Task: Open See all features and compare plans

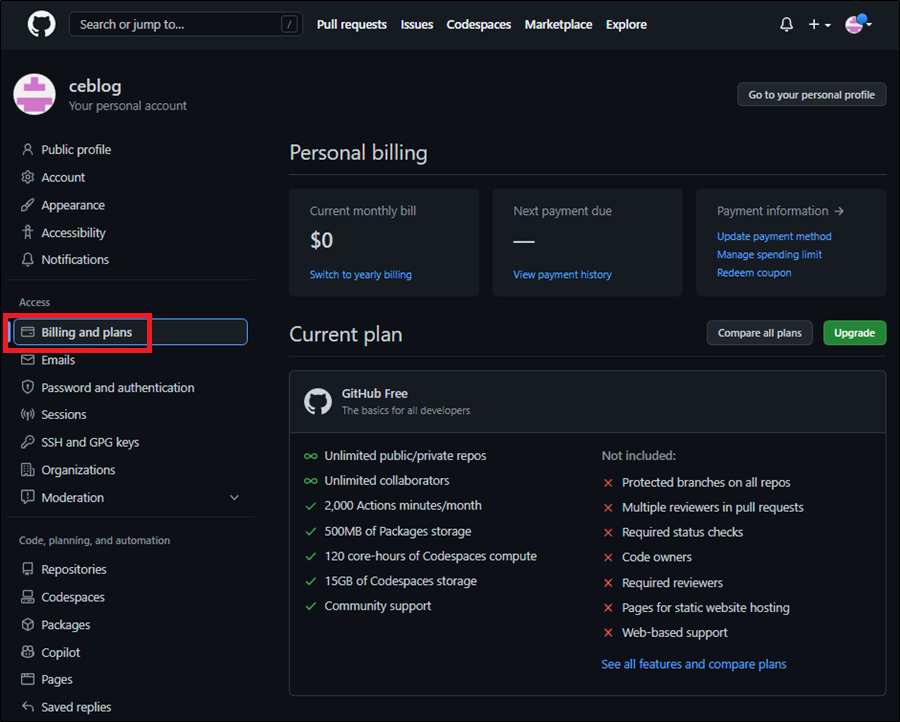Action: (x=693, y=664)
